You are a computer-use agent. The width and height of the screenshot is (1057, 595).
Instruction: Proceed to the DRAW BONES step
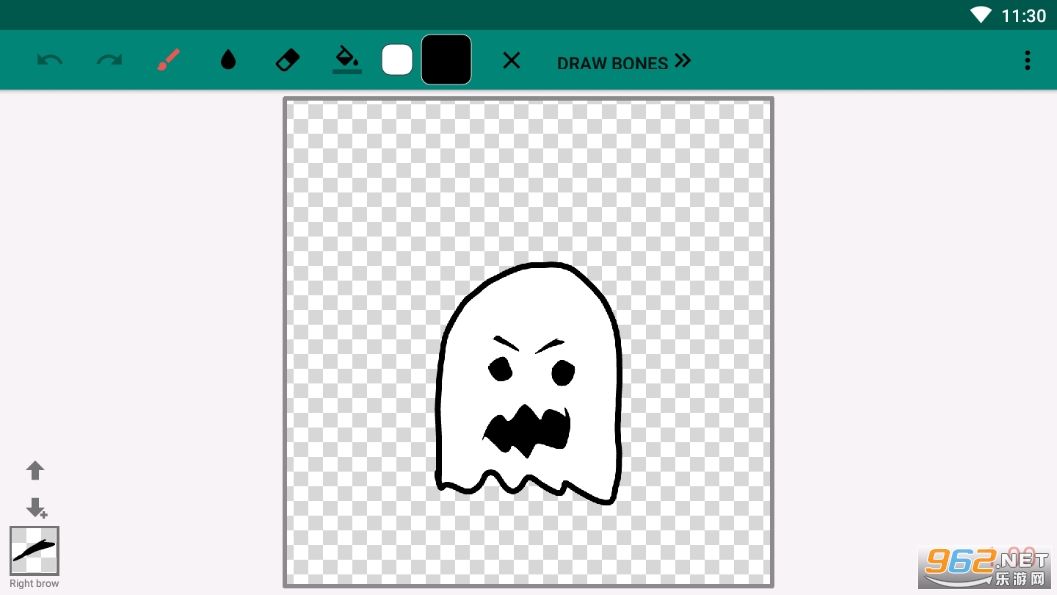[612, 63]
